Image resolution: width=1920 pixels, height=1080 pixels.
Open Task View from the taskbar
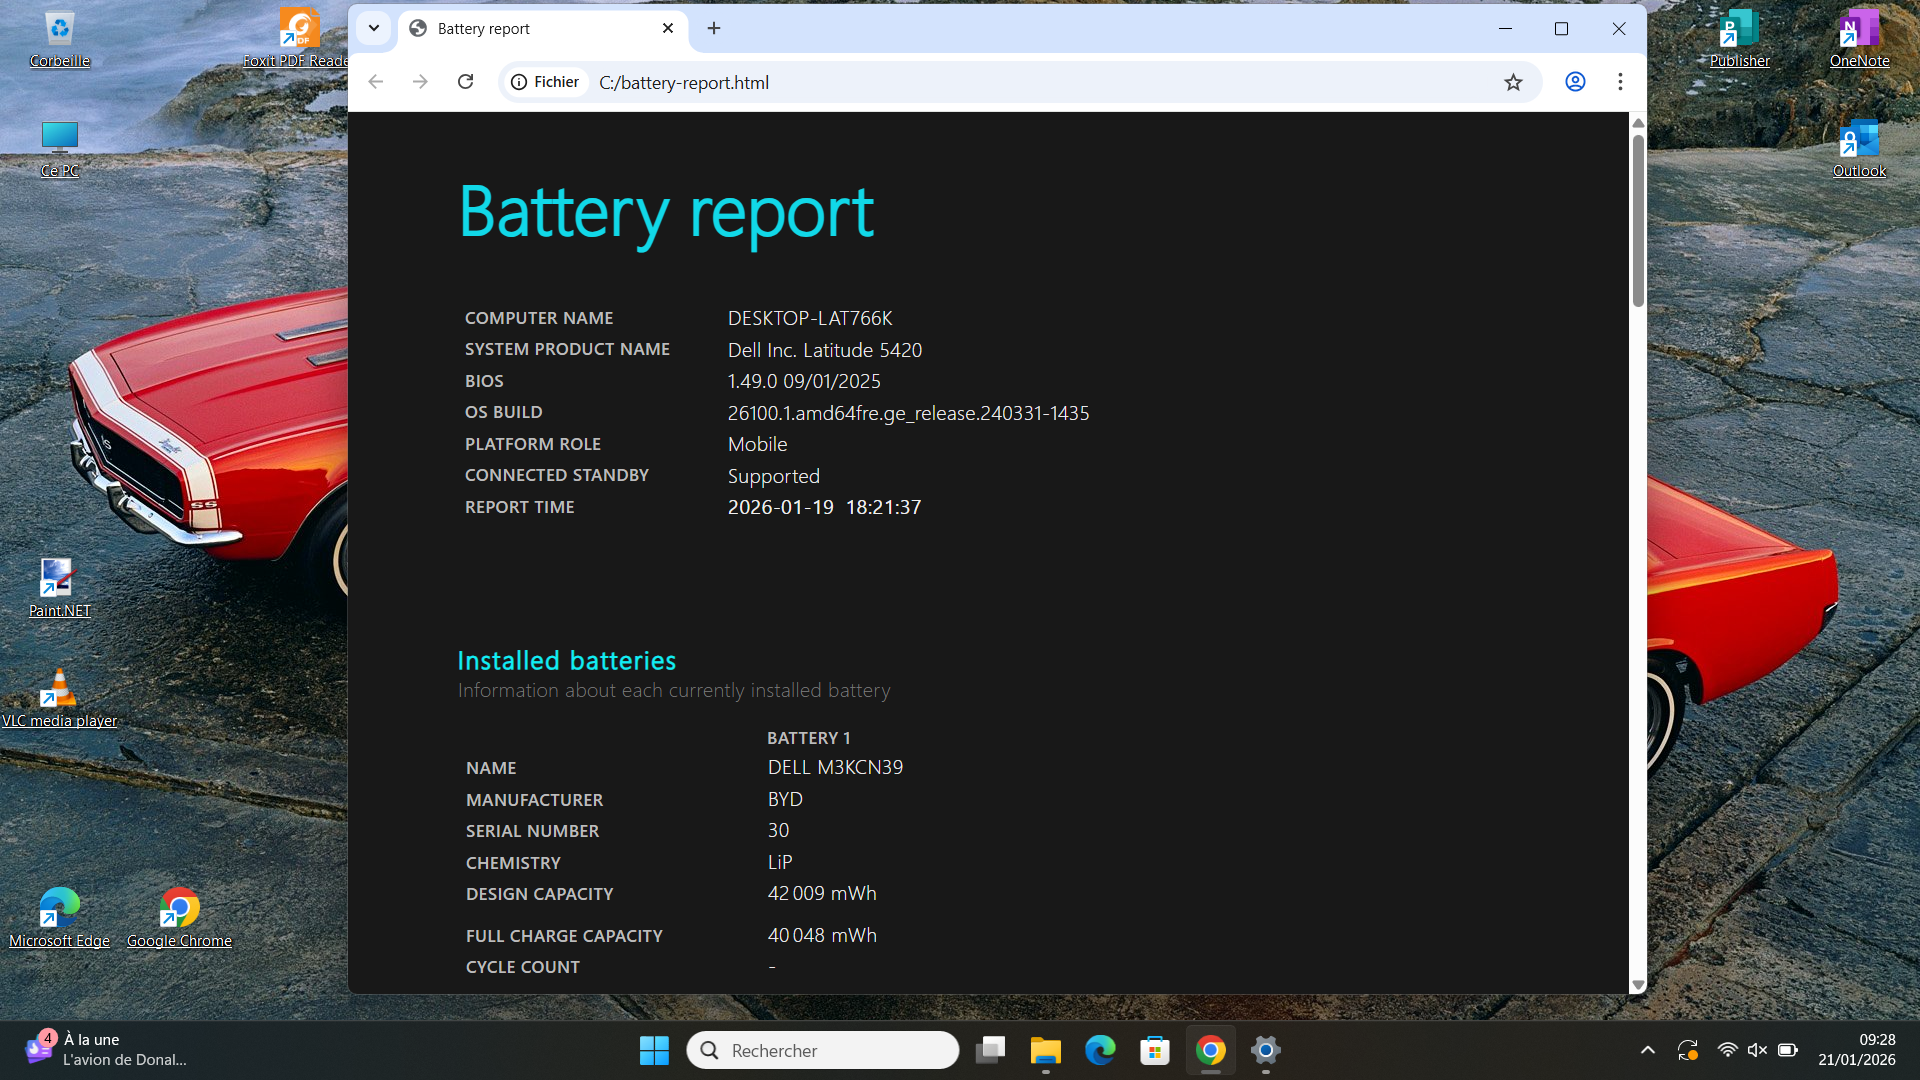[x=990, y=1050]
